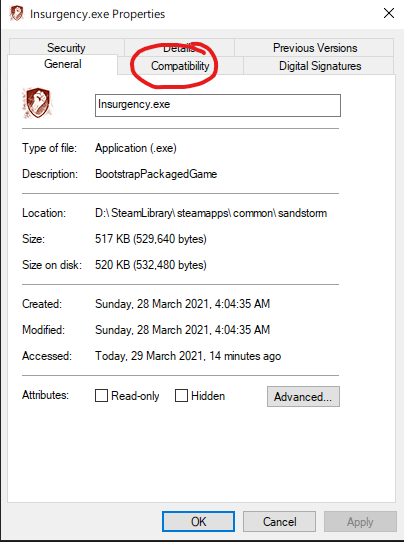Click the title bar Insurgency icon
Screen dimensions: 404x542
[x=16, y=13]
